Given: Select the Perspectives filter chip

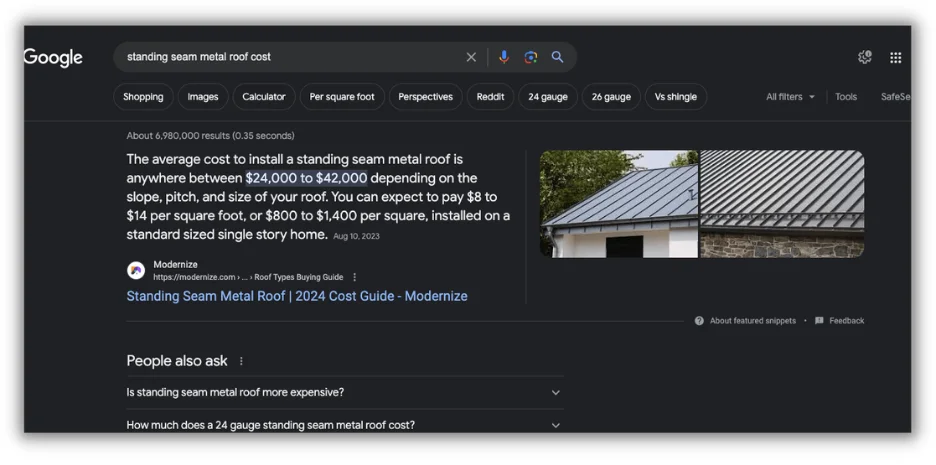Looking at the screenshot, I should tap(426, 97).
